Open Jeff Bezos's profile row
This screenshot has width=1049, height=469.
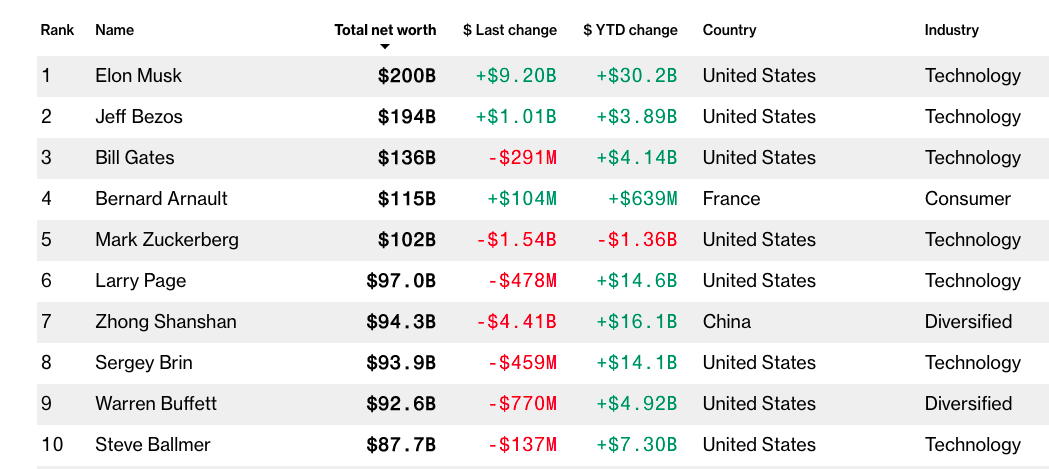point(139,117)
